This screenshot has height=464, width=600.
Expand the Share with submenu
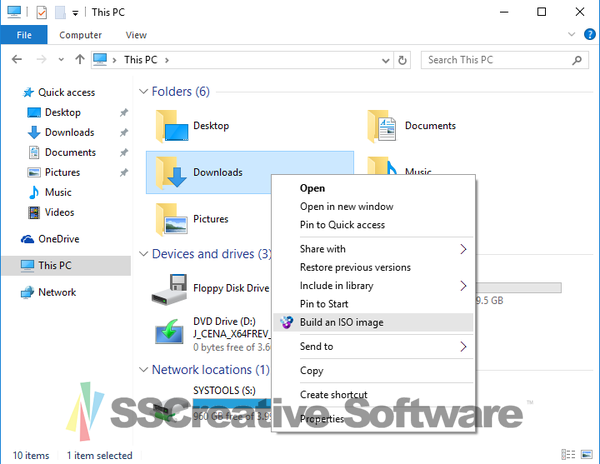(x=373, y=249)
